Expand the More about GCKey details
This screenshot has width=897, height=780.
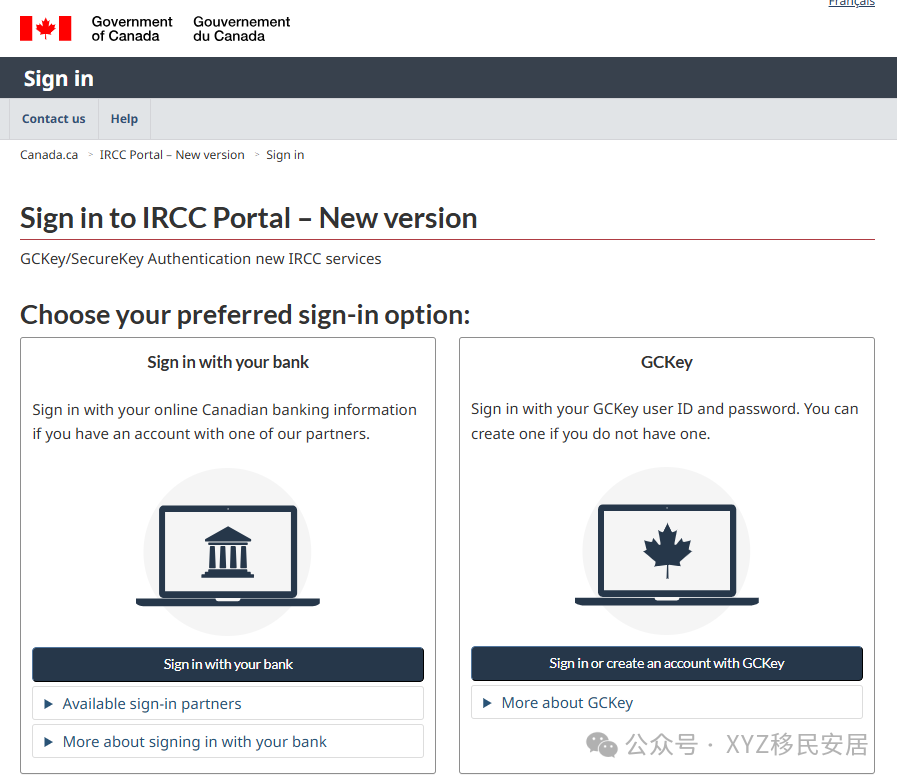[x=666, y=702]
